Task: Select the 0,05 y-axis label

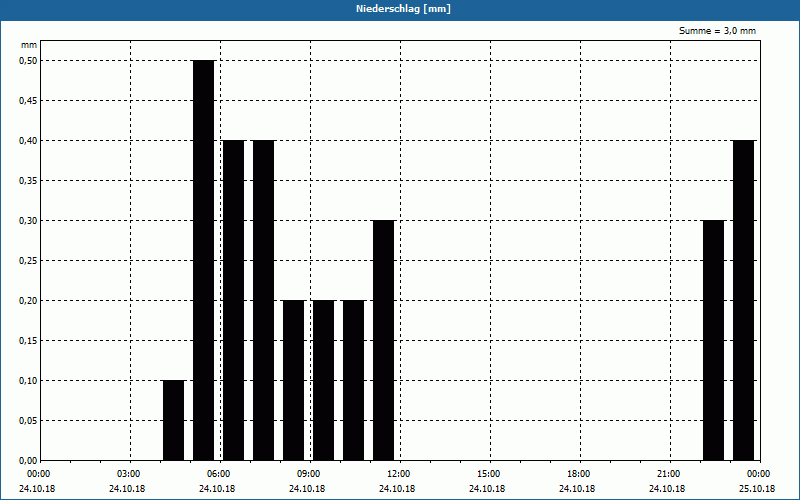Action: click(x=28, y=420)
